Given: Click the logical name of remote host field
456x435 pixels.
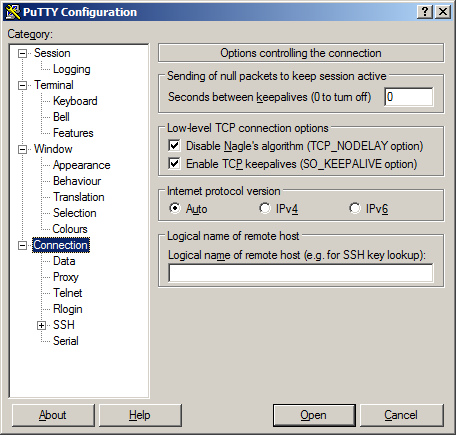Looking at the screenshot, I should point(301,273).
